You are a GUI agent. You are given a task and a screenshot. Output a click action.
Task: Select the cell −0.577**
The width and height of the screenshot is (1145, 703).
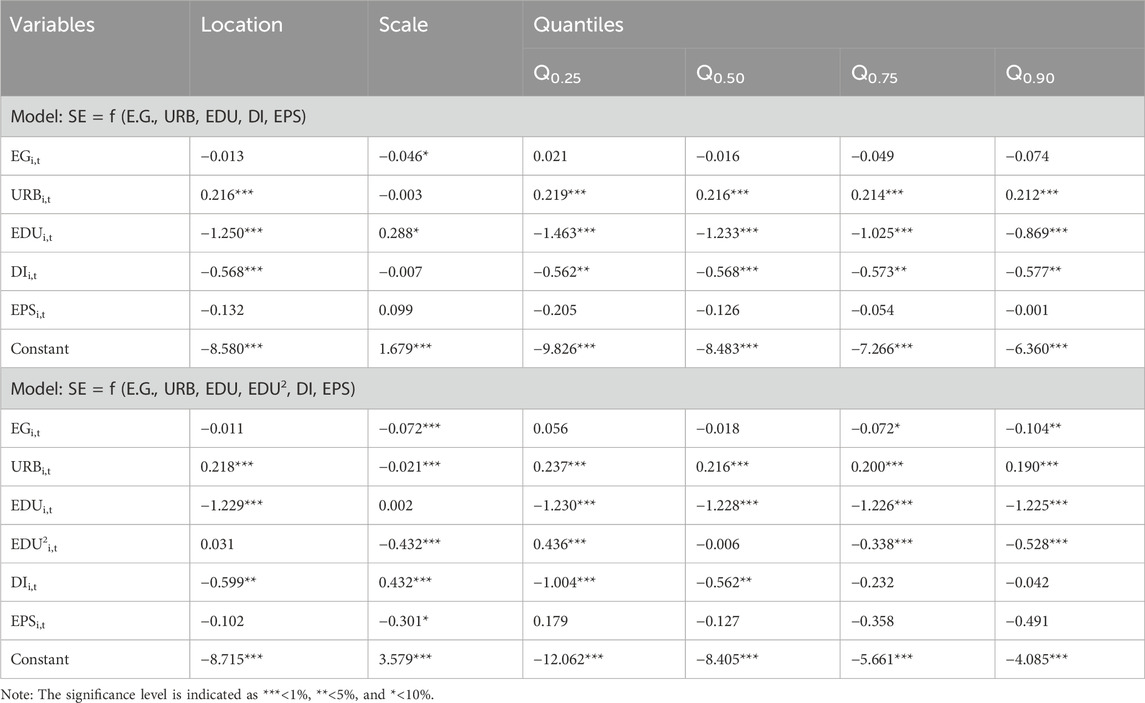pos(1034,272)
